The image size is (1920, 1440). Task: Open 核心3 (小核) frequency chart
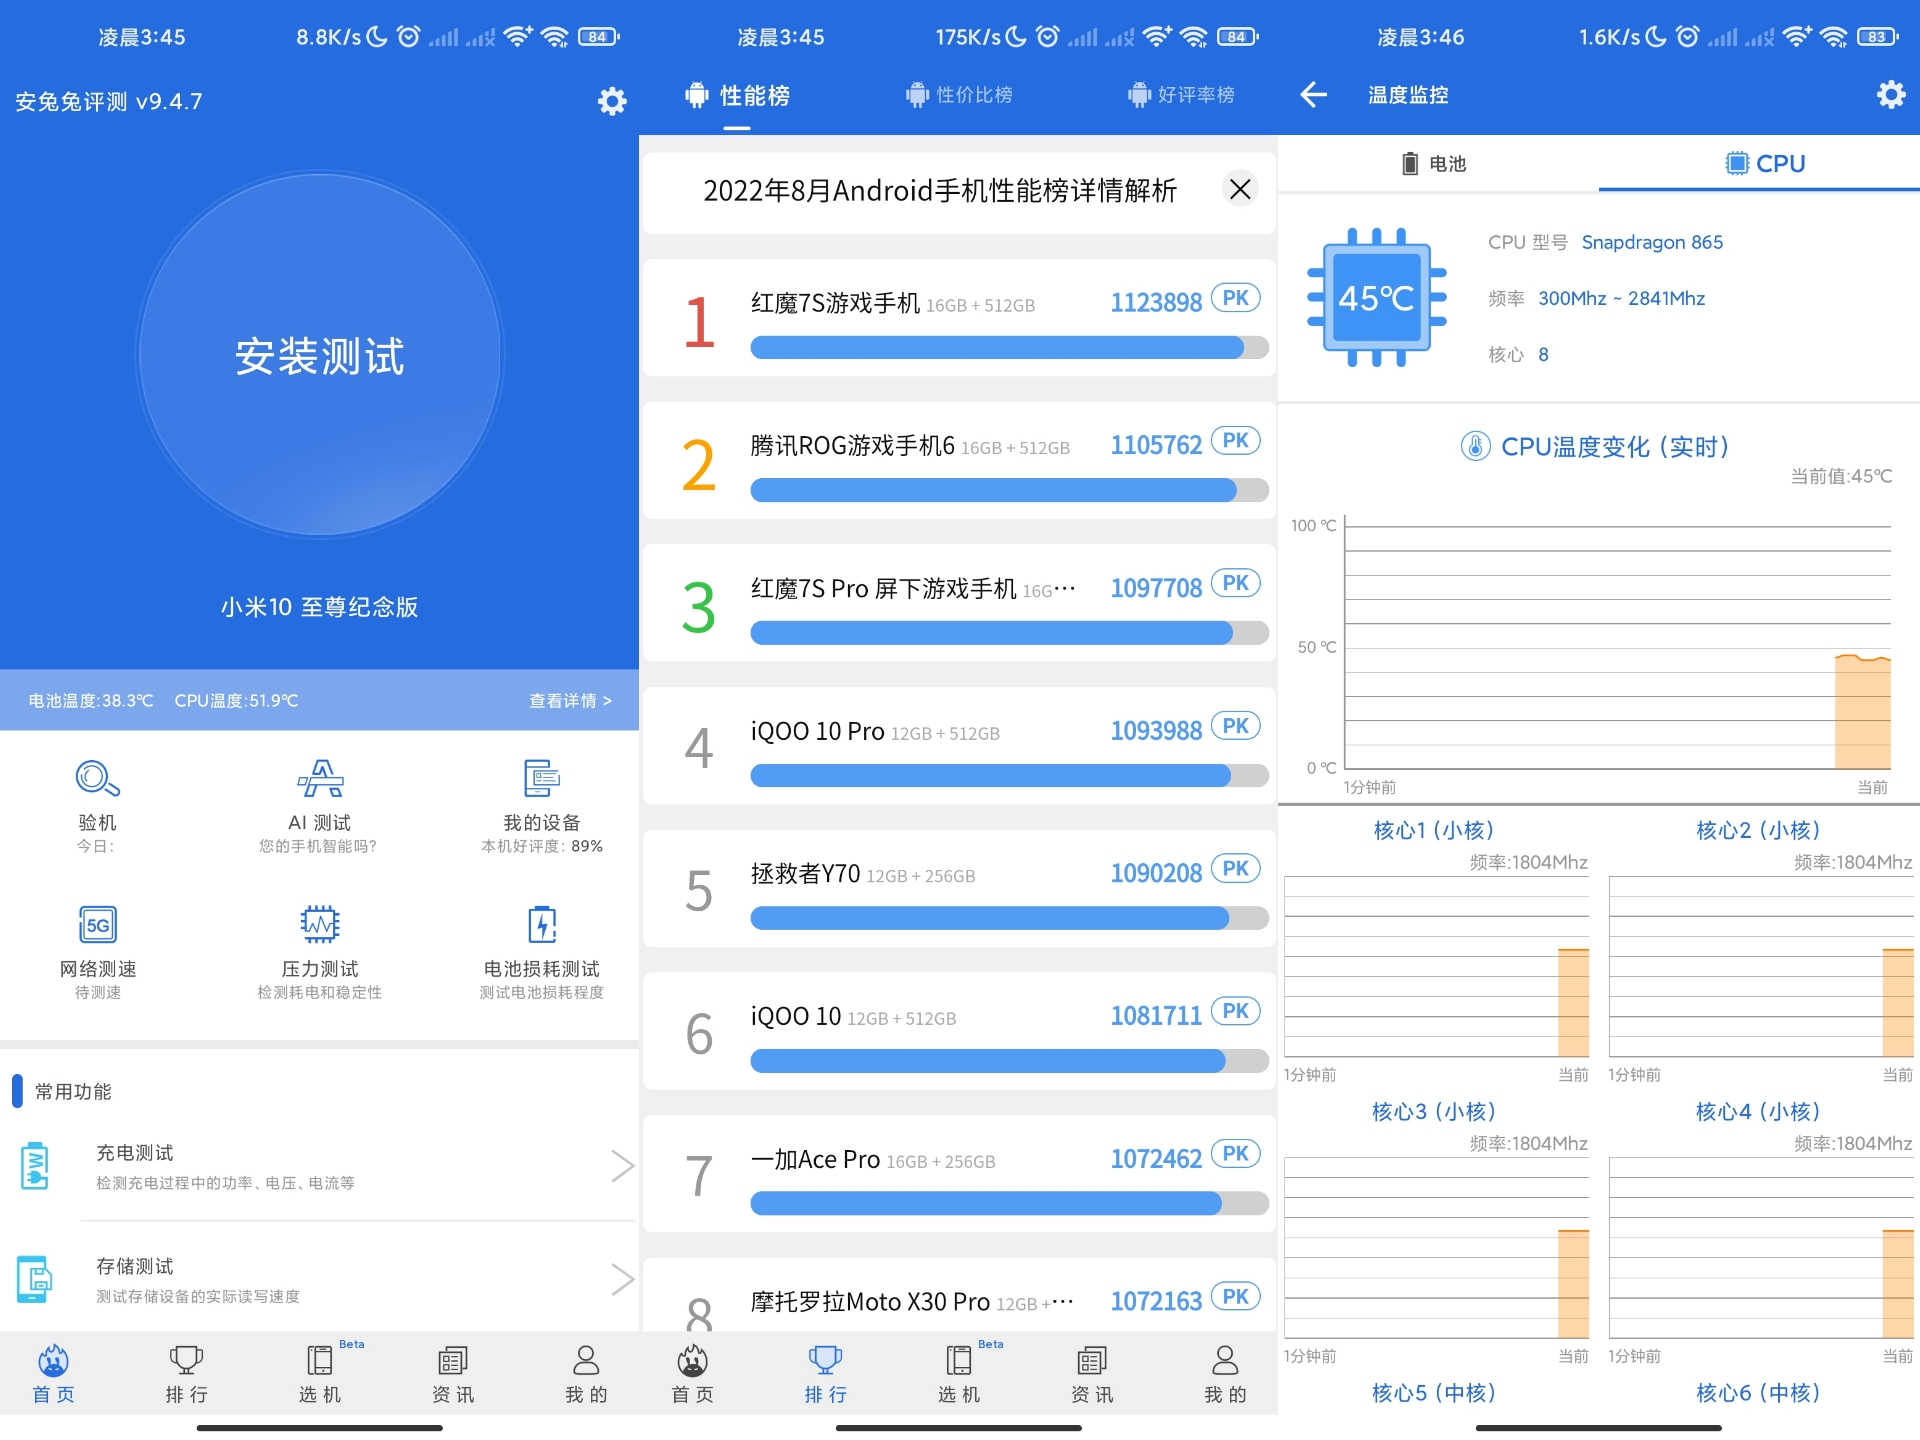[1436, 1248]
